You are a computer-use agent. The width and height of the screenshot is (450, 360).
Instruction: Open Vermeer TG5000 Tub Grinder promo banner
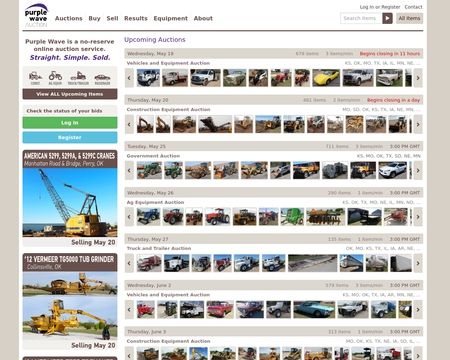(70, 302)
